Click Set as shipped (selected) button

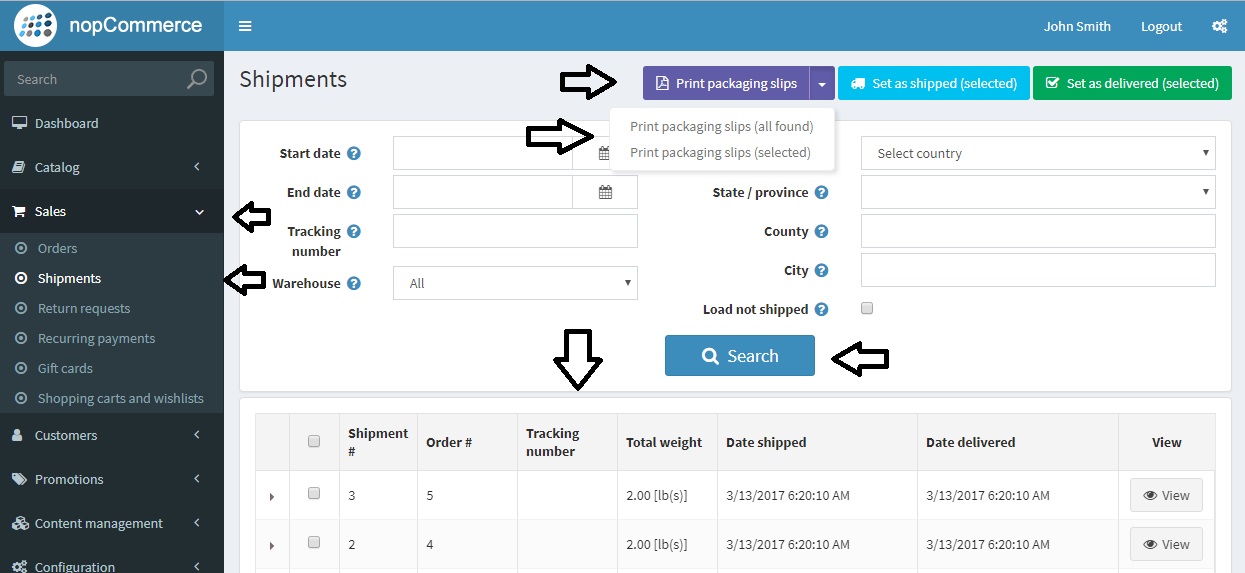(x=933, y=84)
